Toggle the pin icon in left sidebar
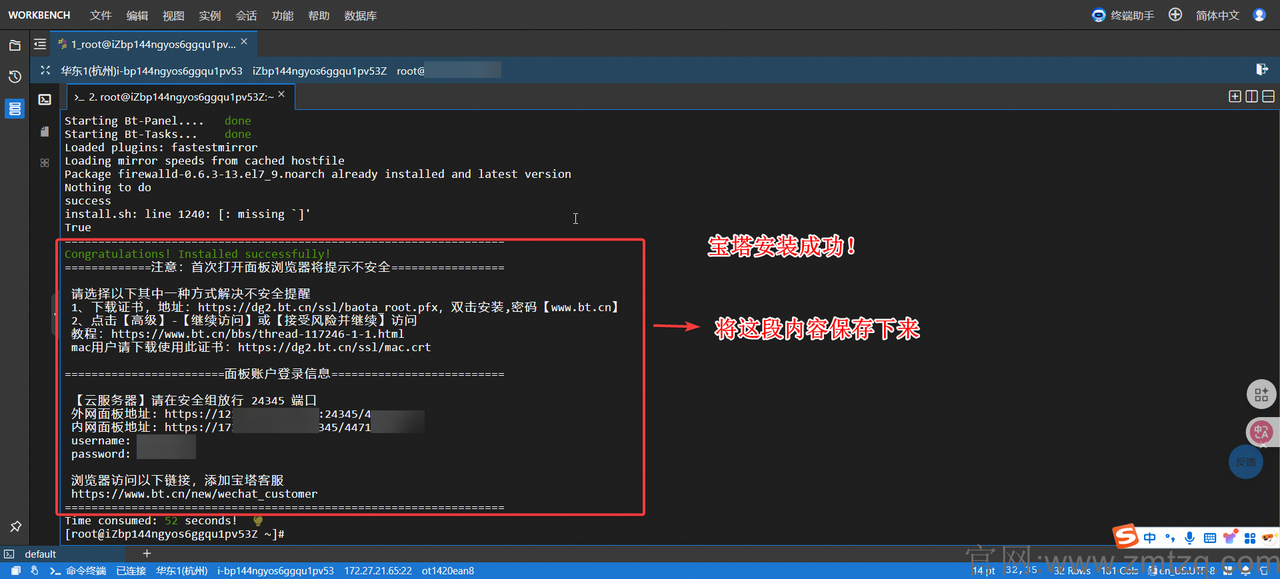This screenshot has width=1280, height=579. 15,526
